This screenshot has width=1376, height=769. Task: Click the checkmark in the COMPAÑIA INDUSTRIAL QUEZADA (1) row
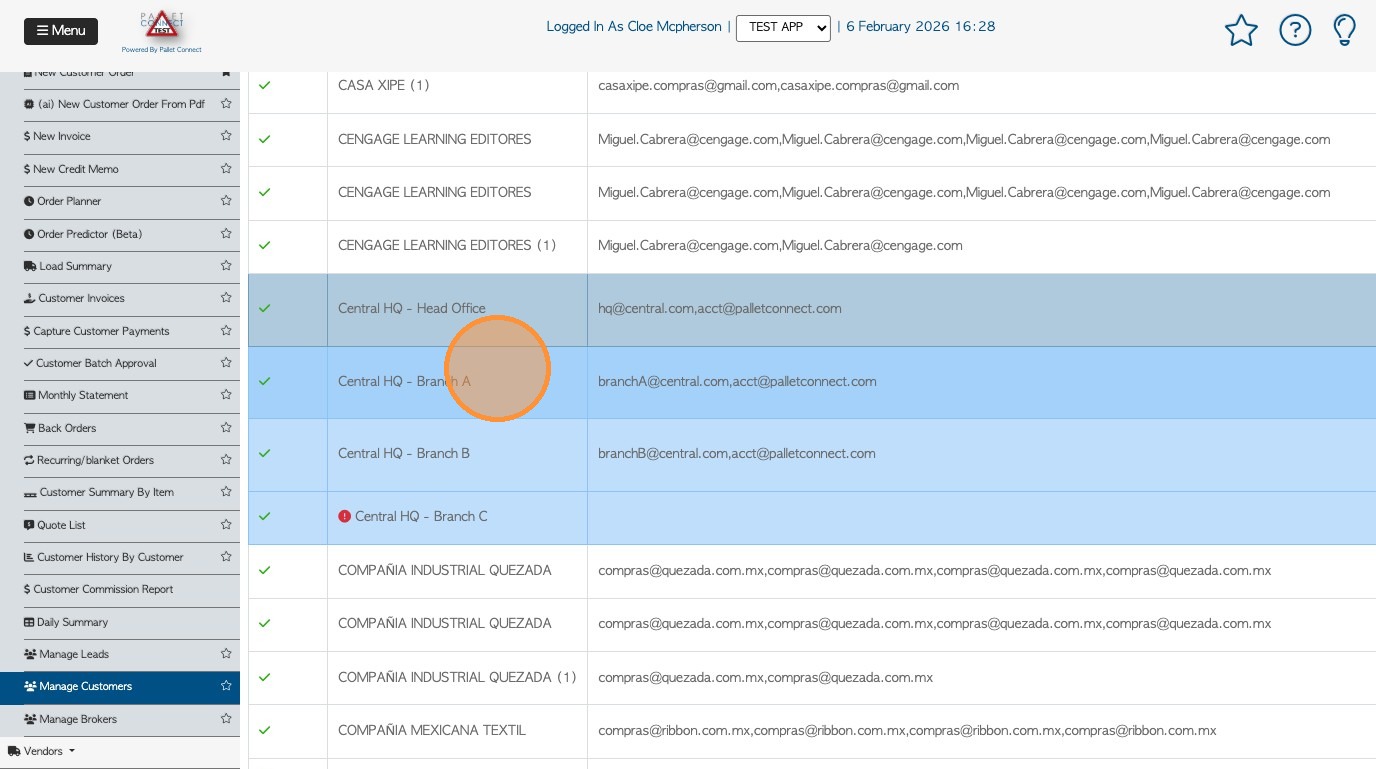265,678
